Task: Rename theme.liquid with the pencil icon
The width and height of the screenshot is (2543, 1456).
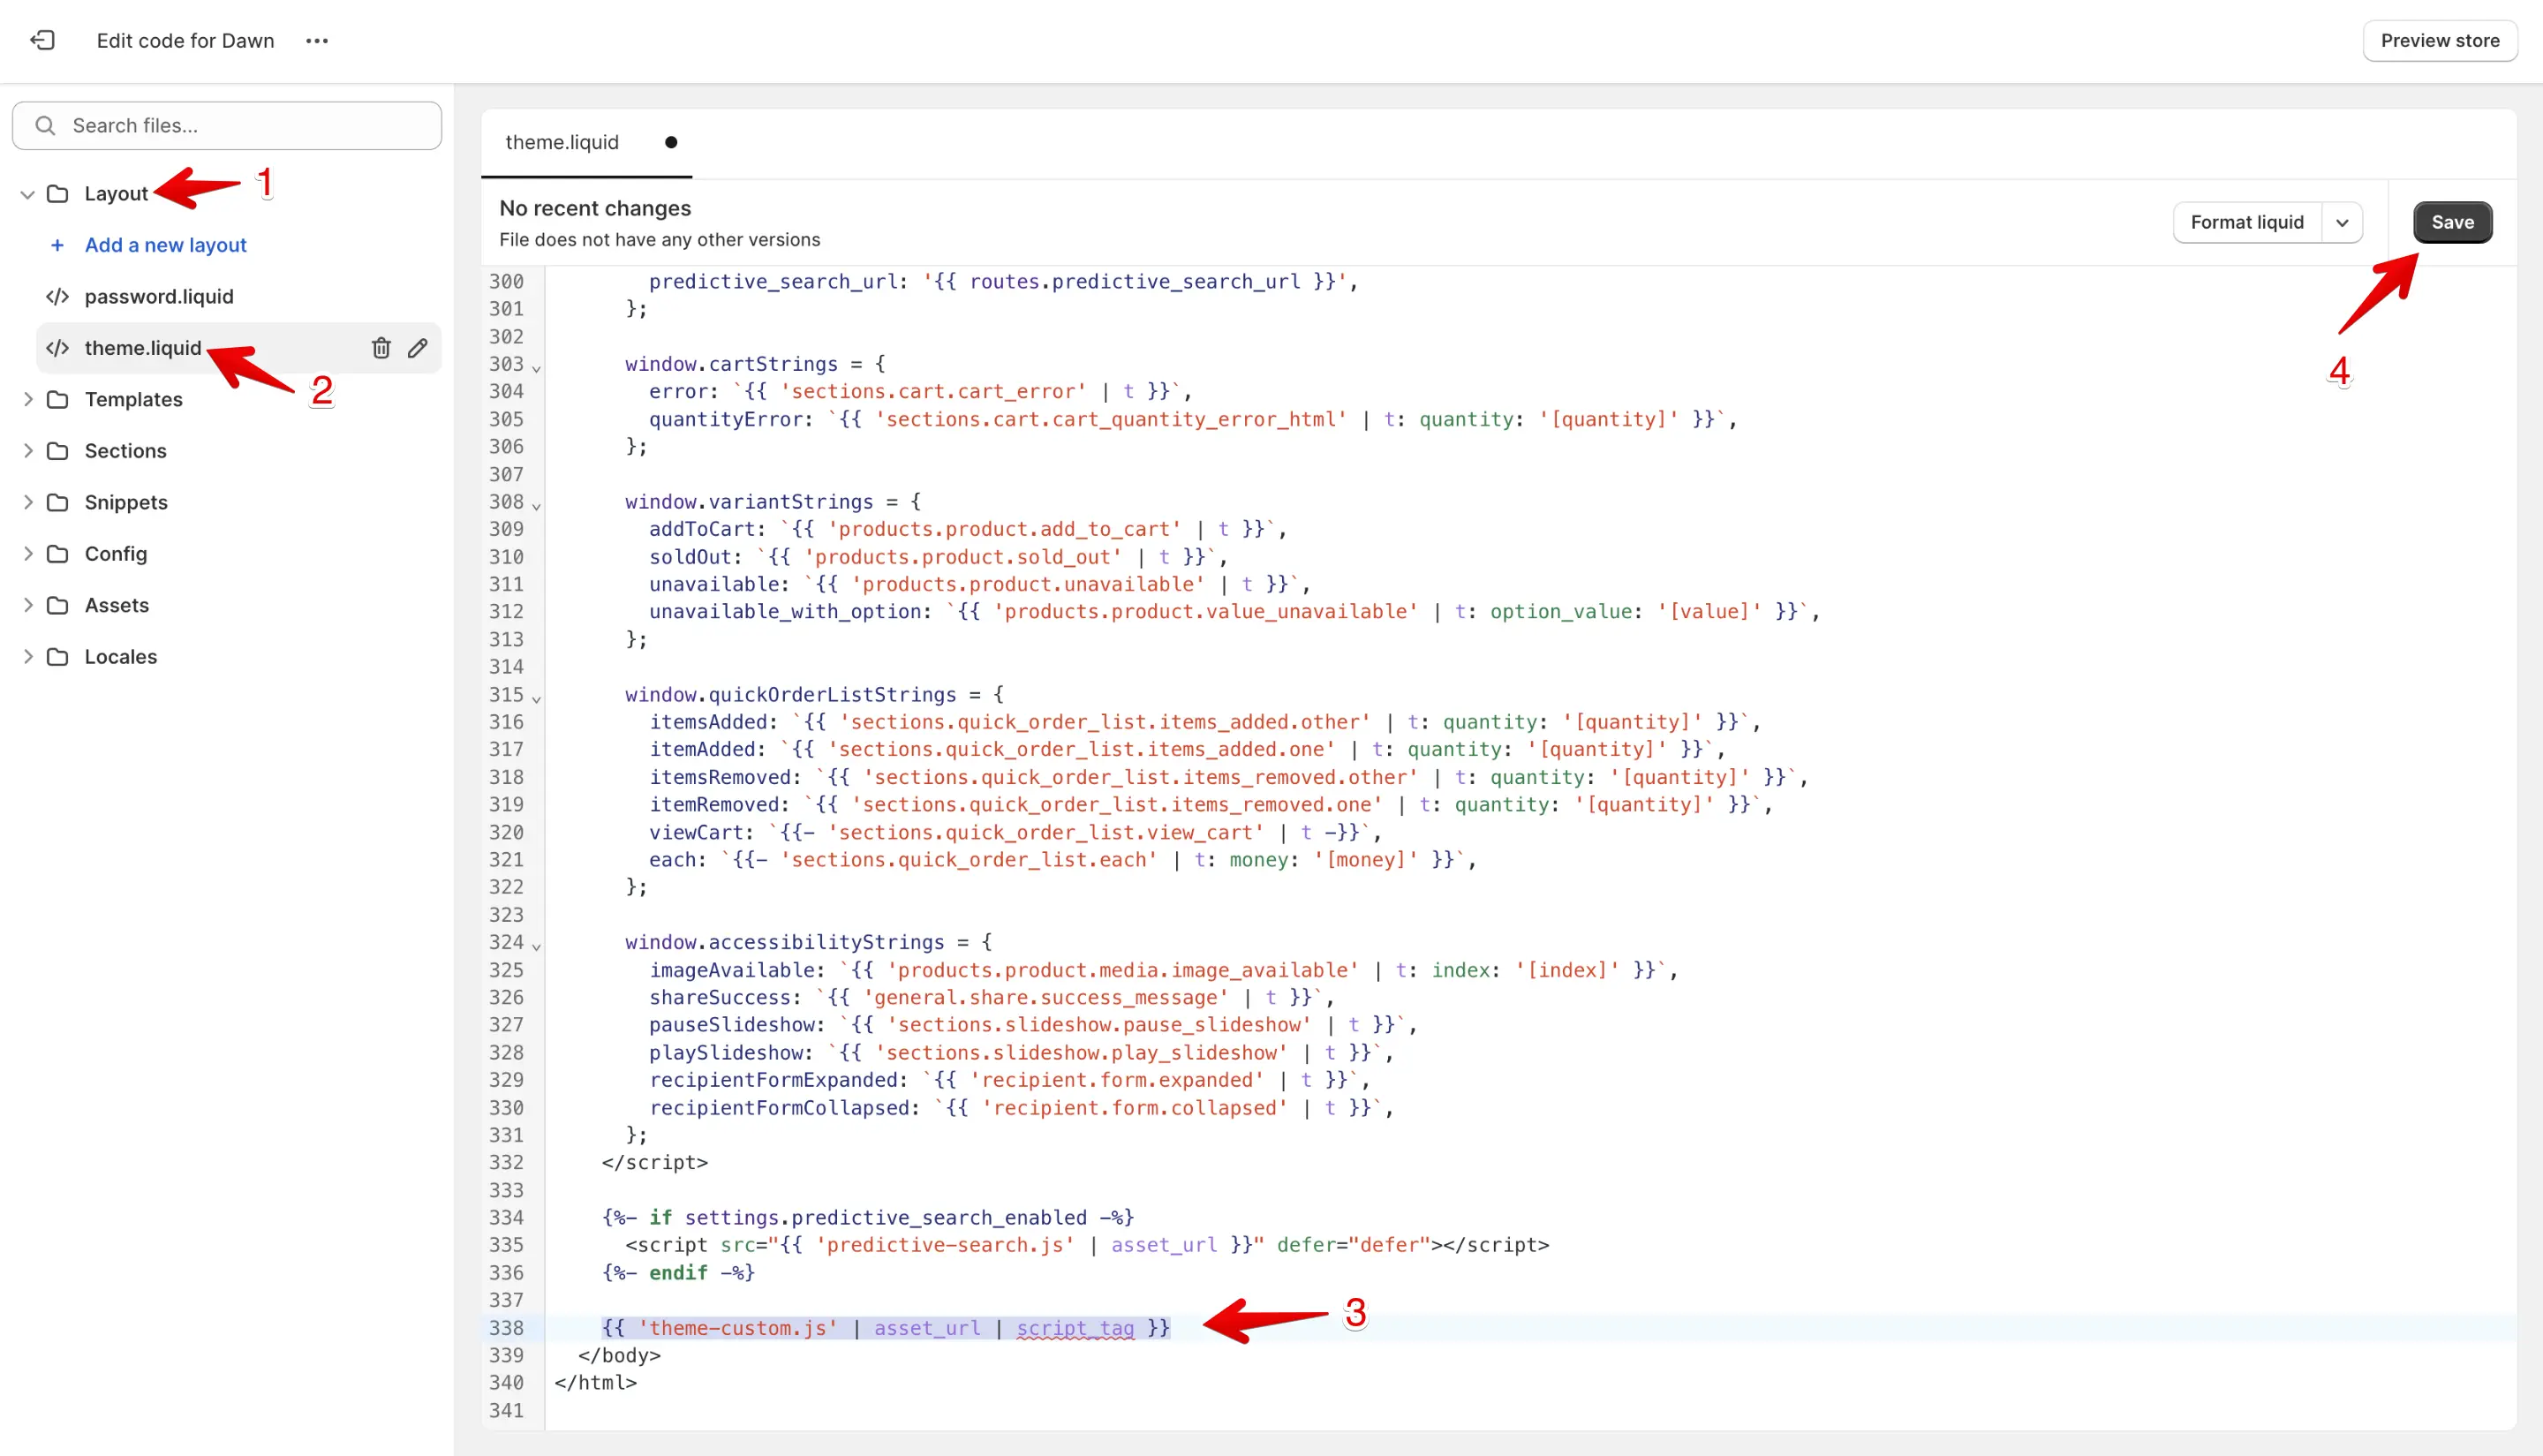Action: point(417,348)
